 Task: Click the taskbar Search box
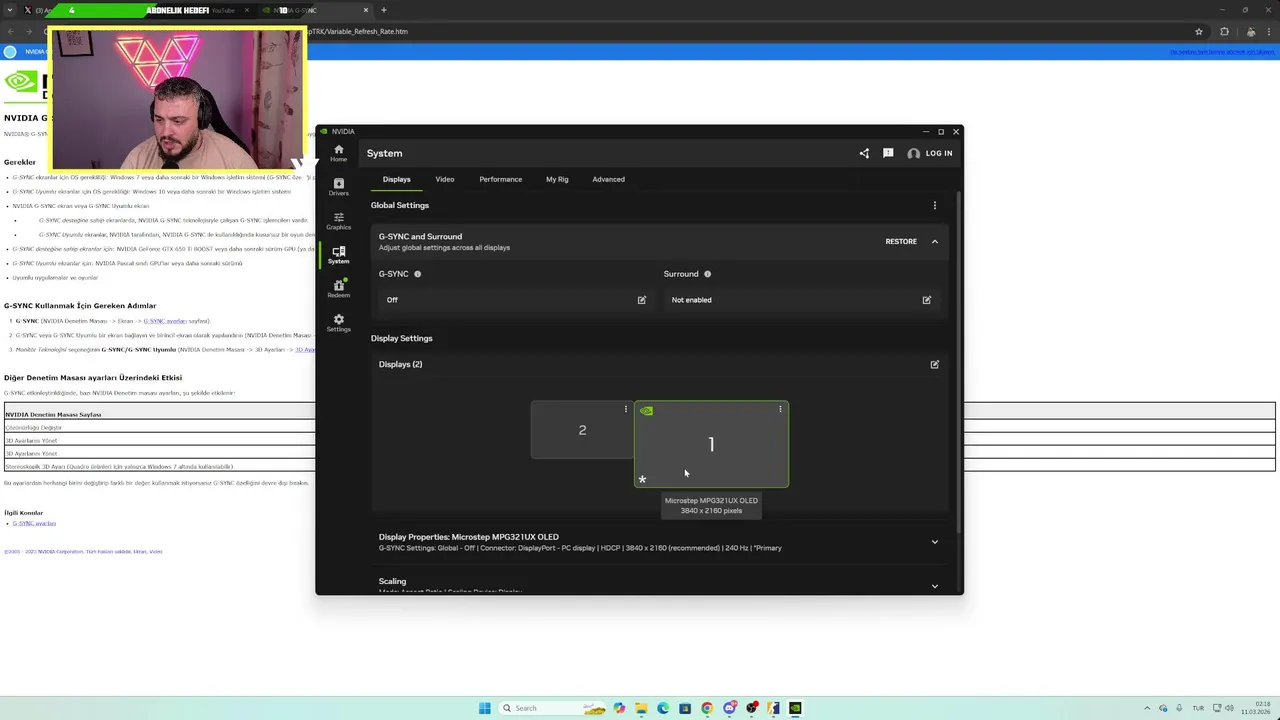tap(550, 708)
